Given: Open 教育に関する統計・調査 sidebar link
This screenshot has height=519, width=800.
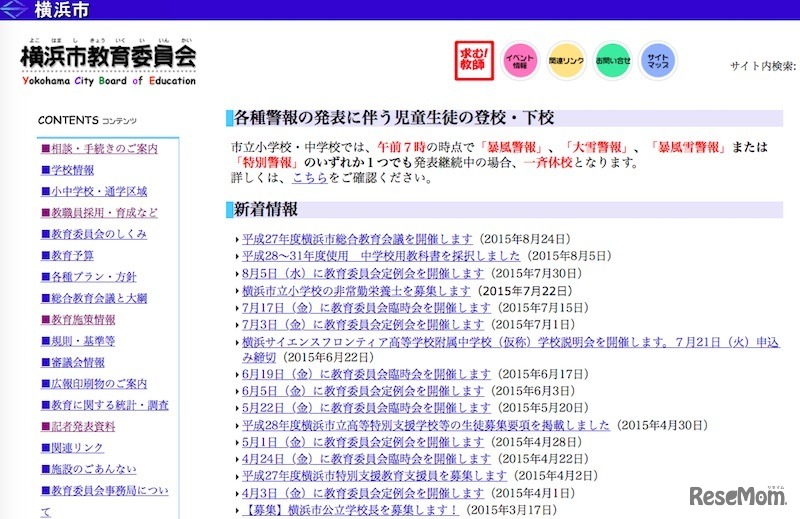Looking at the screenshot, I should coord(105,405).
